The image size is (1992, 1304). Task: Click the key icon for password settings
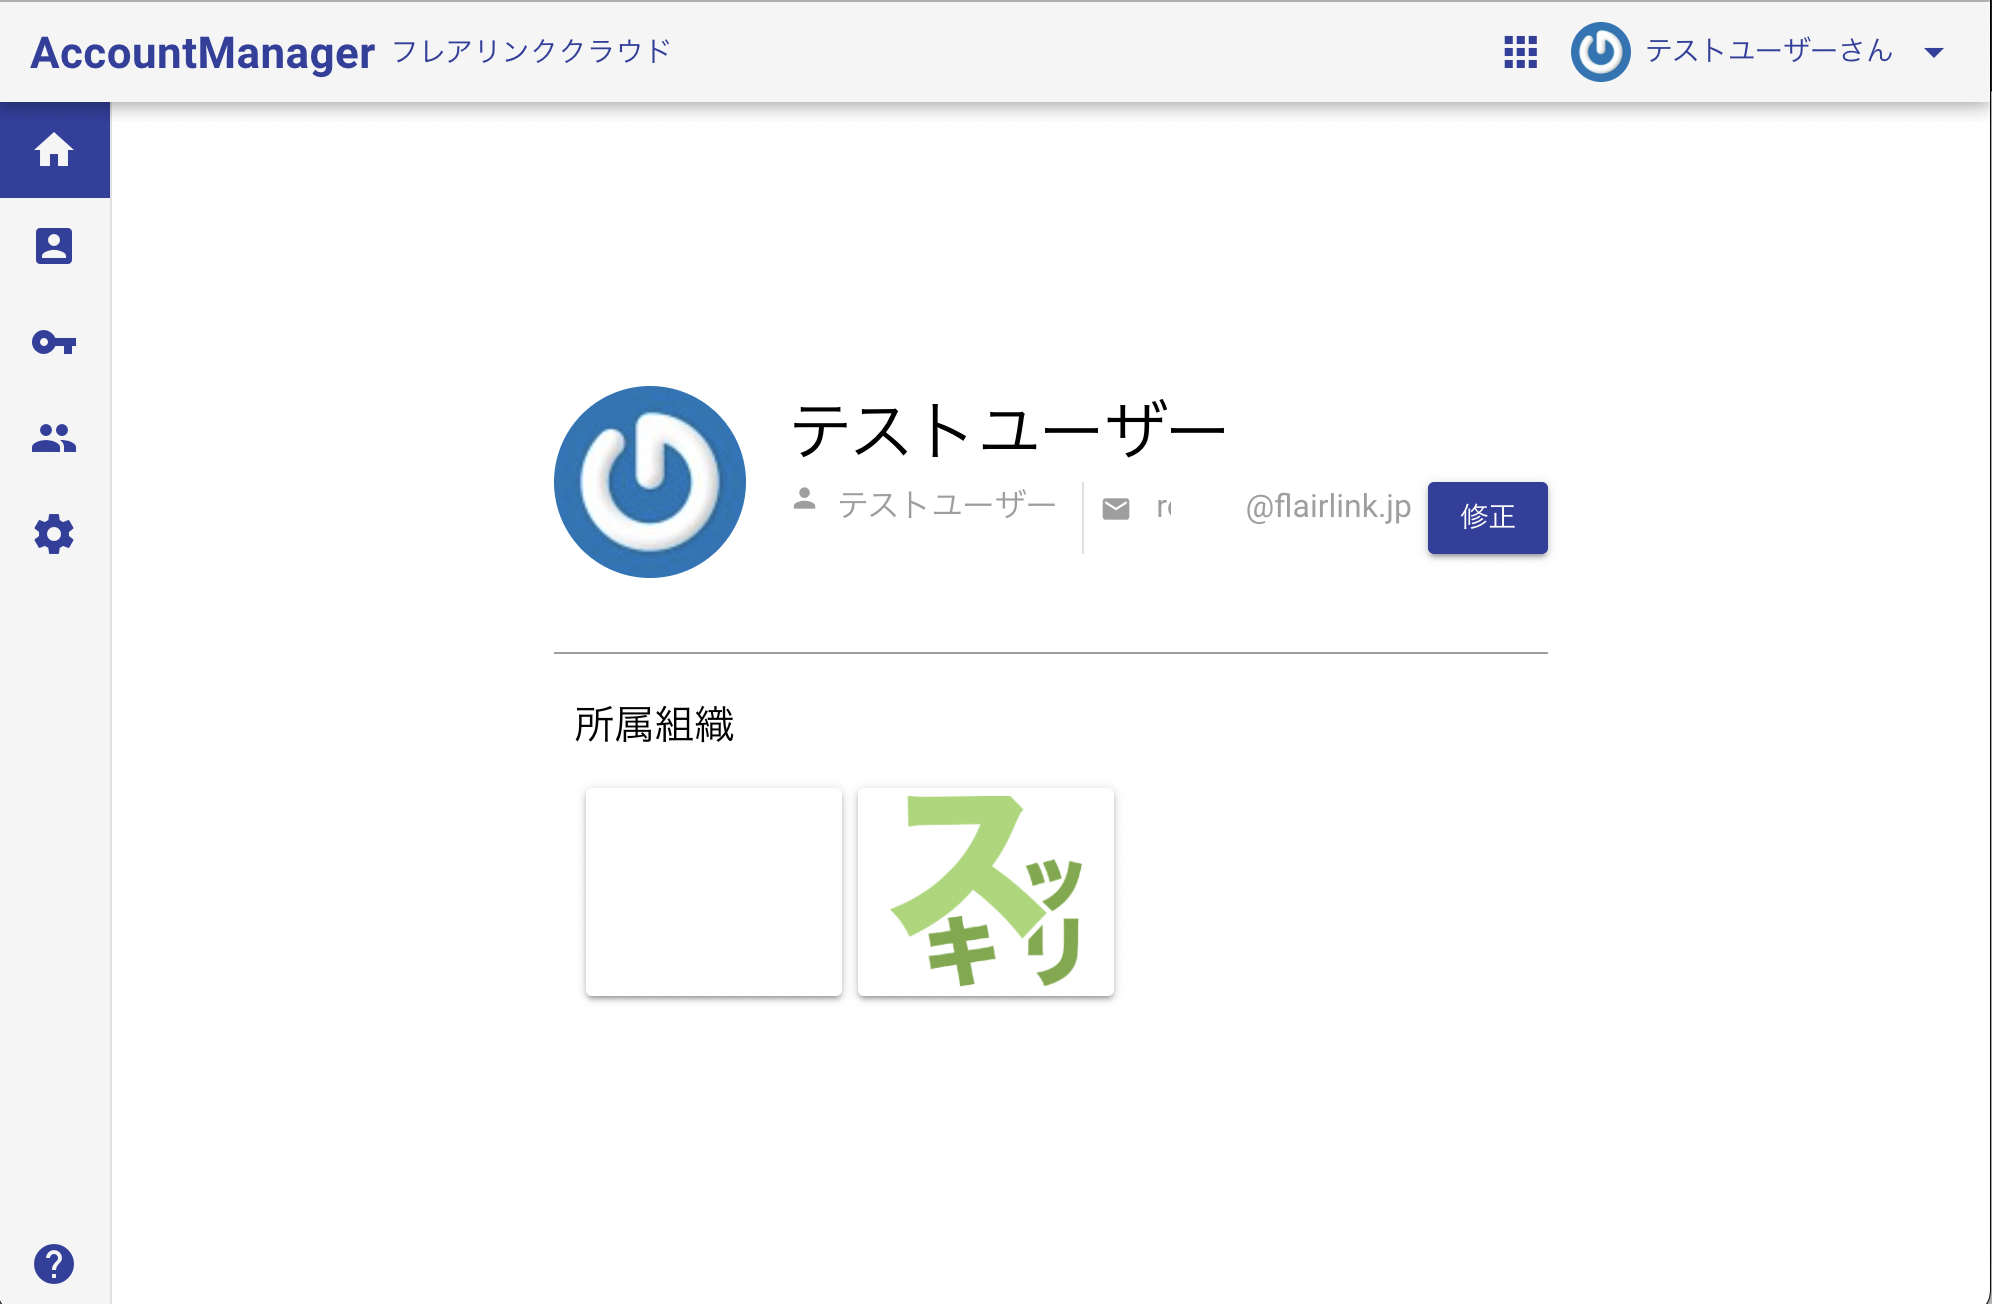[55, 342]
